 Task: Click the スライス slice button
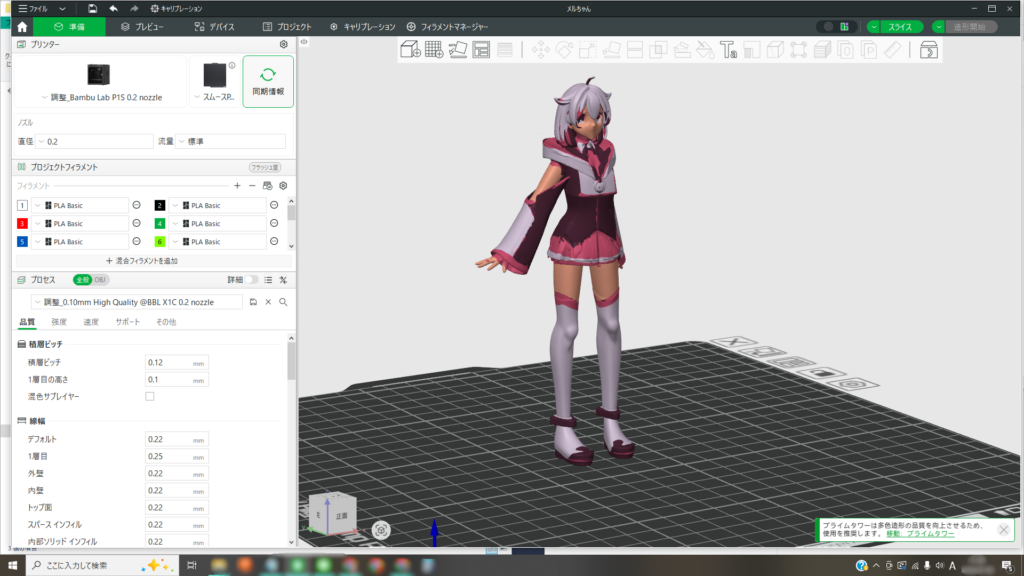(901, 27)
